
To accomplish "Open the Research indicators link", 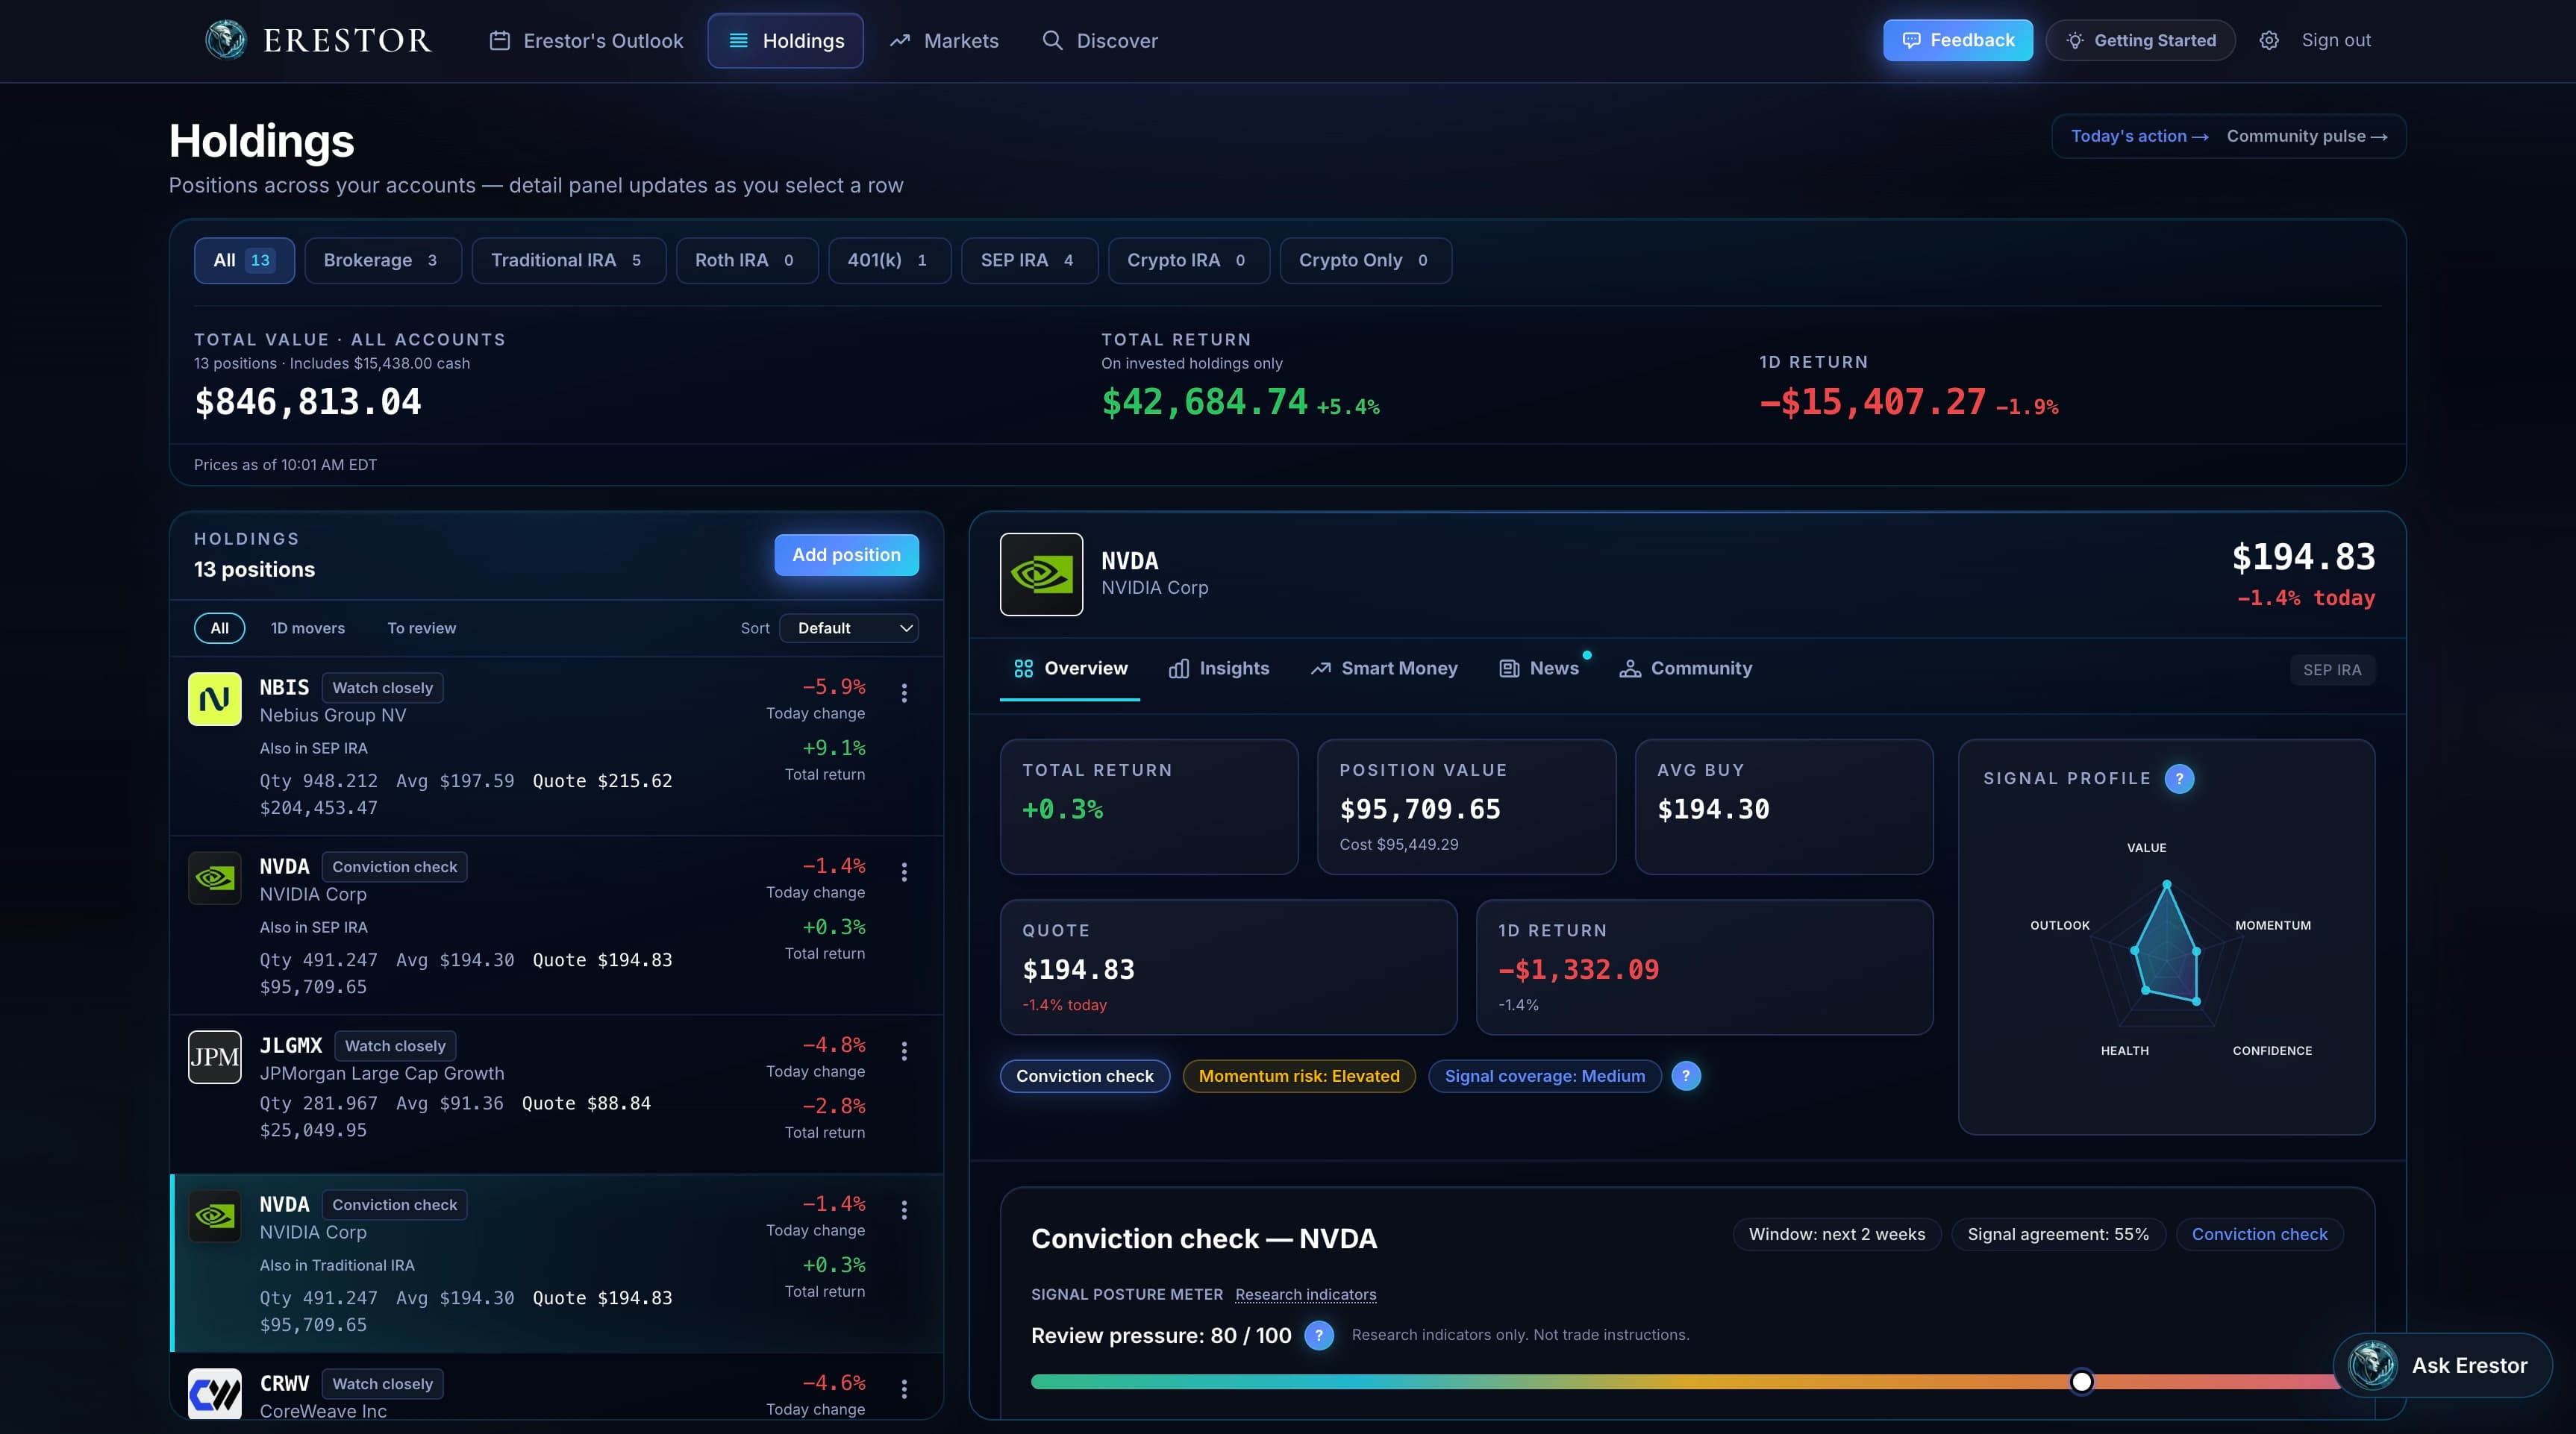I will [x=1305, y=1294].
